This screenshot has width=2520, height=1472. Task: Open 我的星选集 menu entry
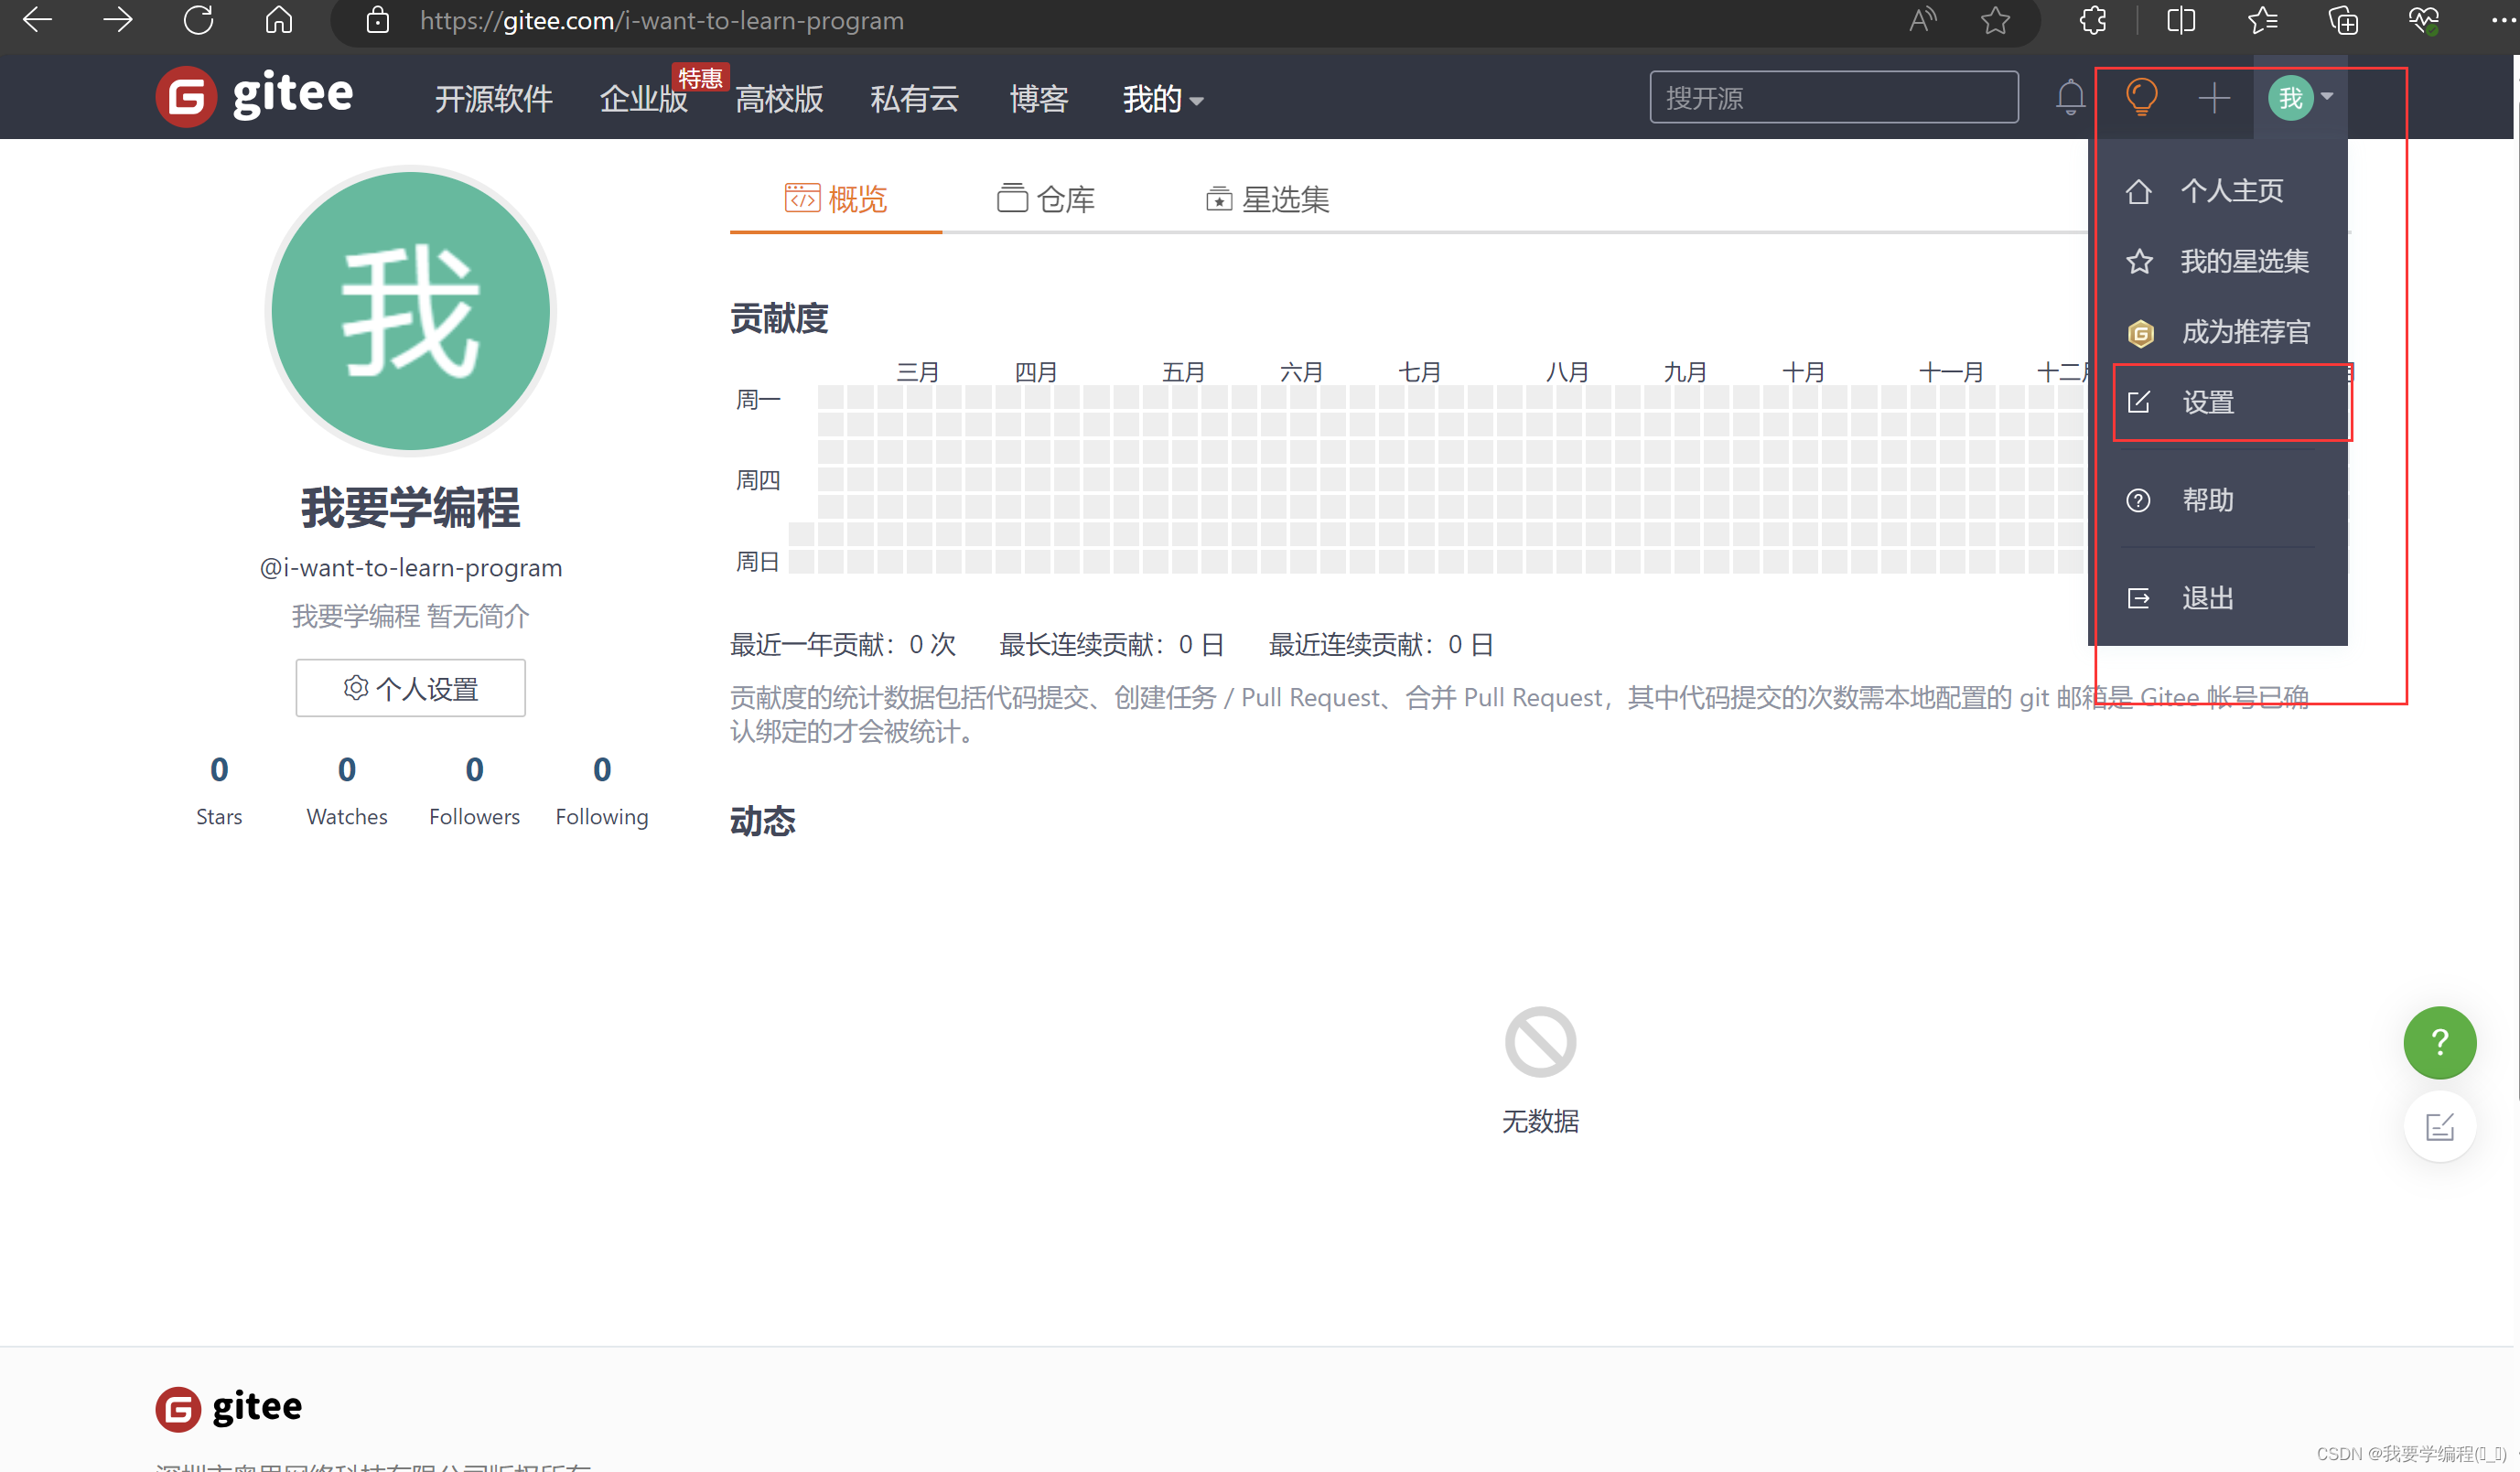point(2243,261)
